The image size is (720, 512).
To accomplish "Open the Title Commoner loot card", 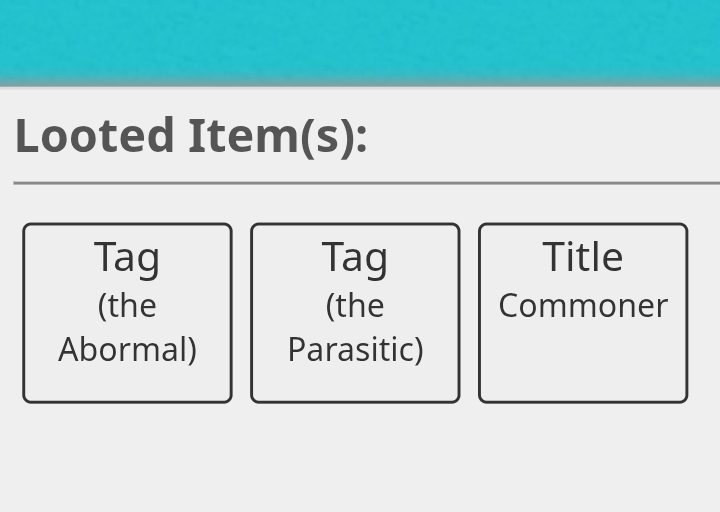I will tap(583, 313).
